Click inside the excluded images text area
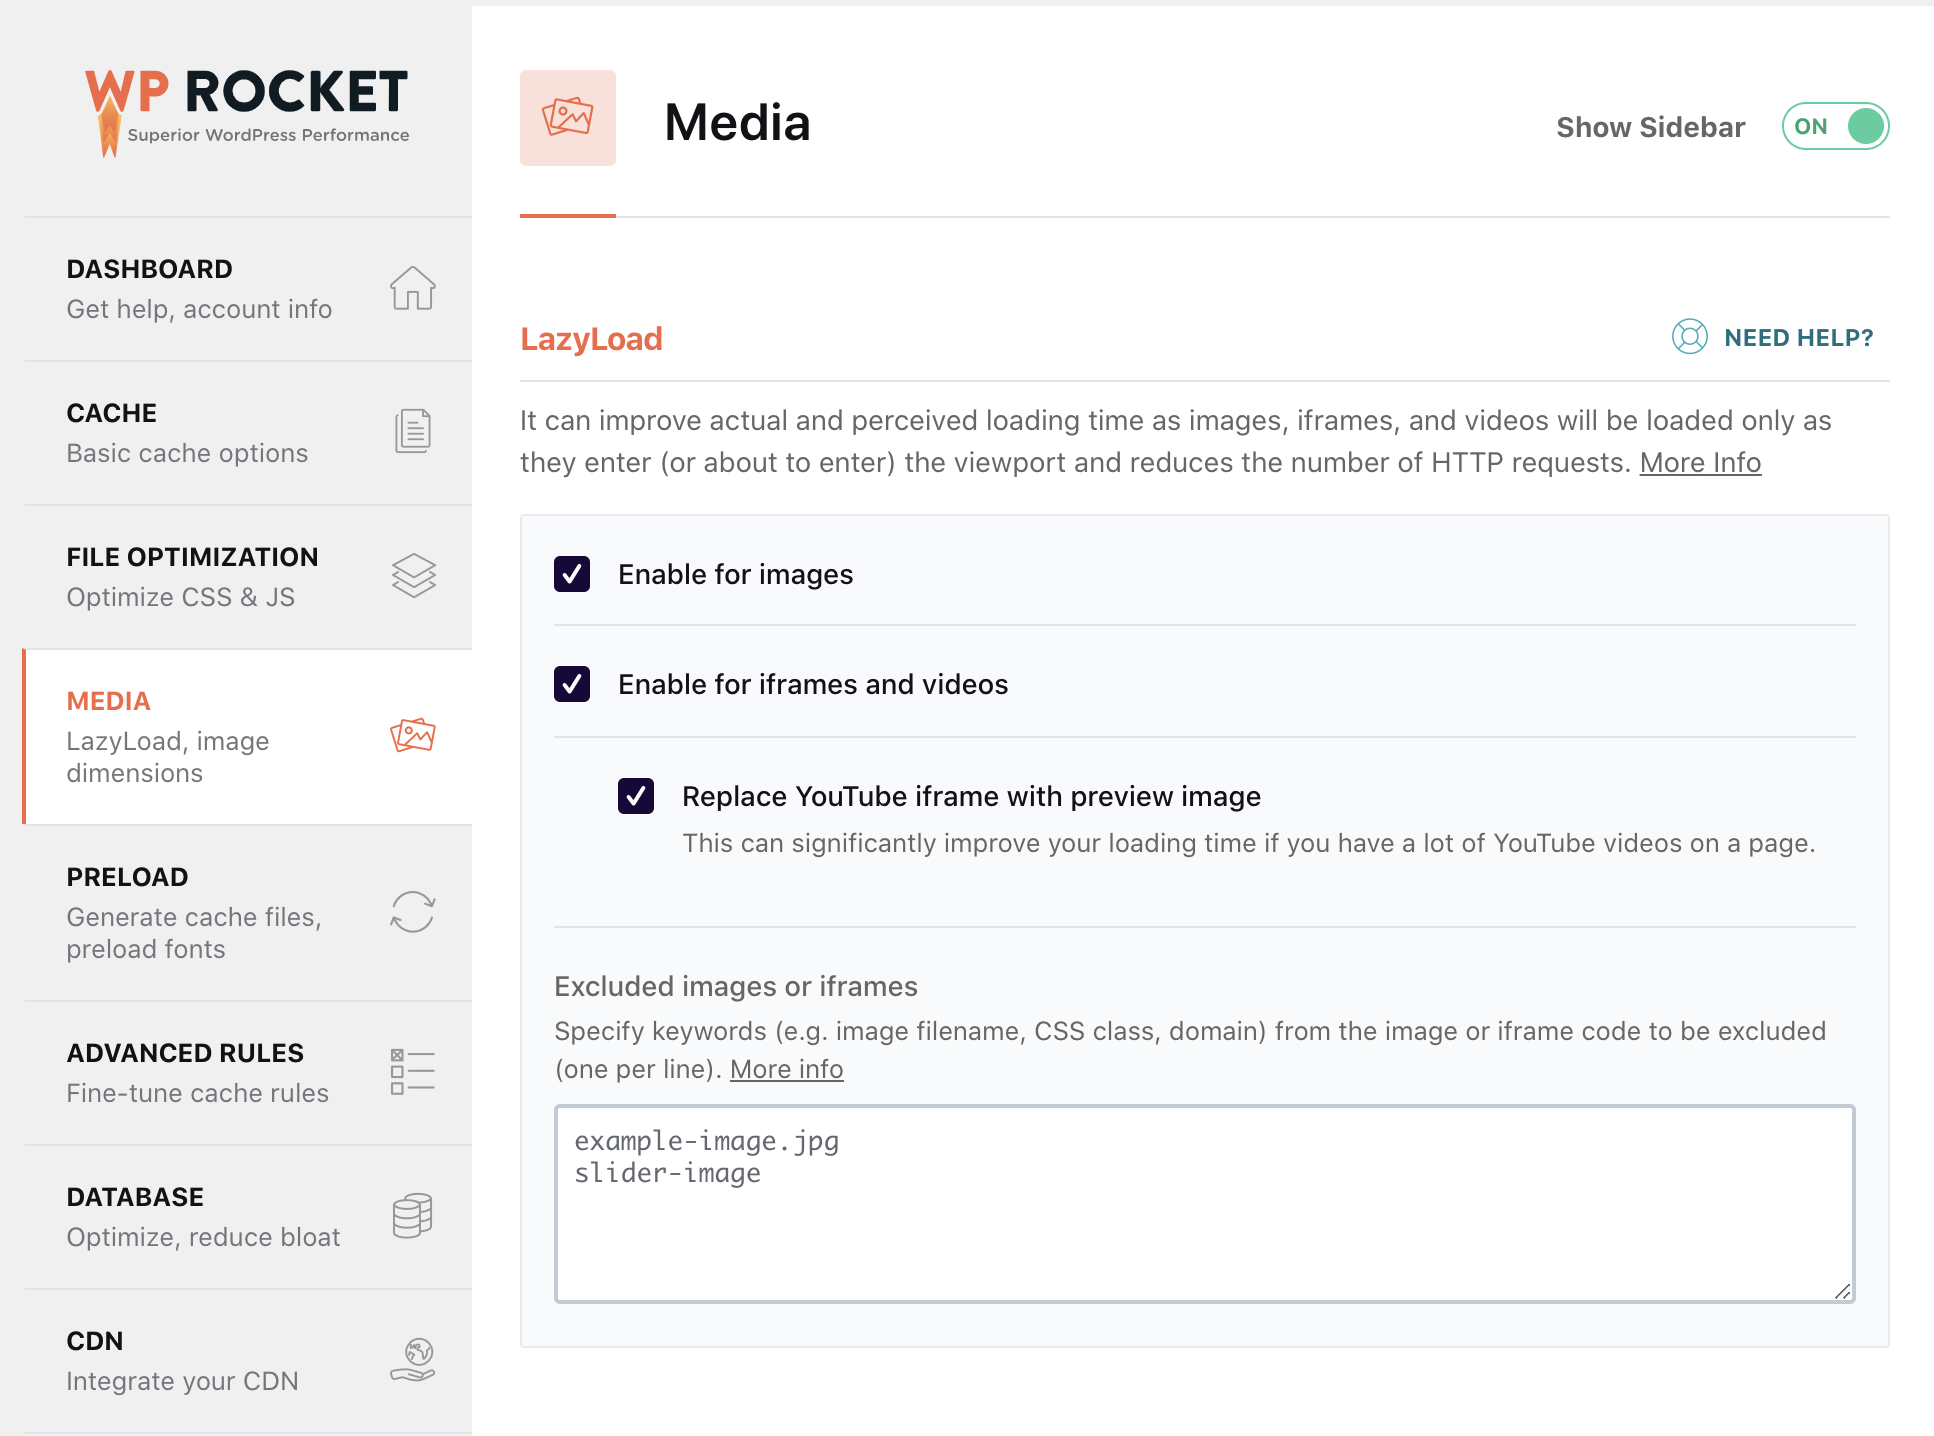1934x1436 pixels. coord(1204,1204)
